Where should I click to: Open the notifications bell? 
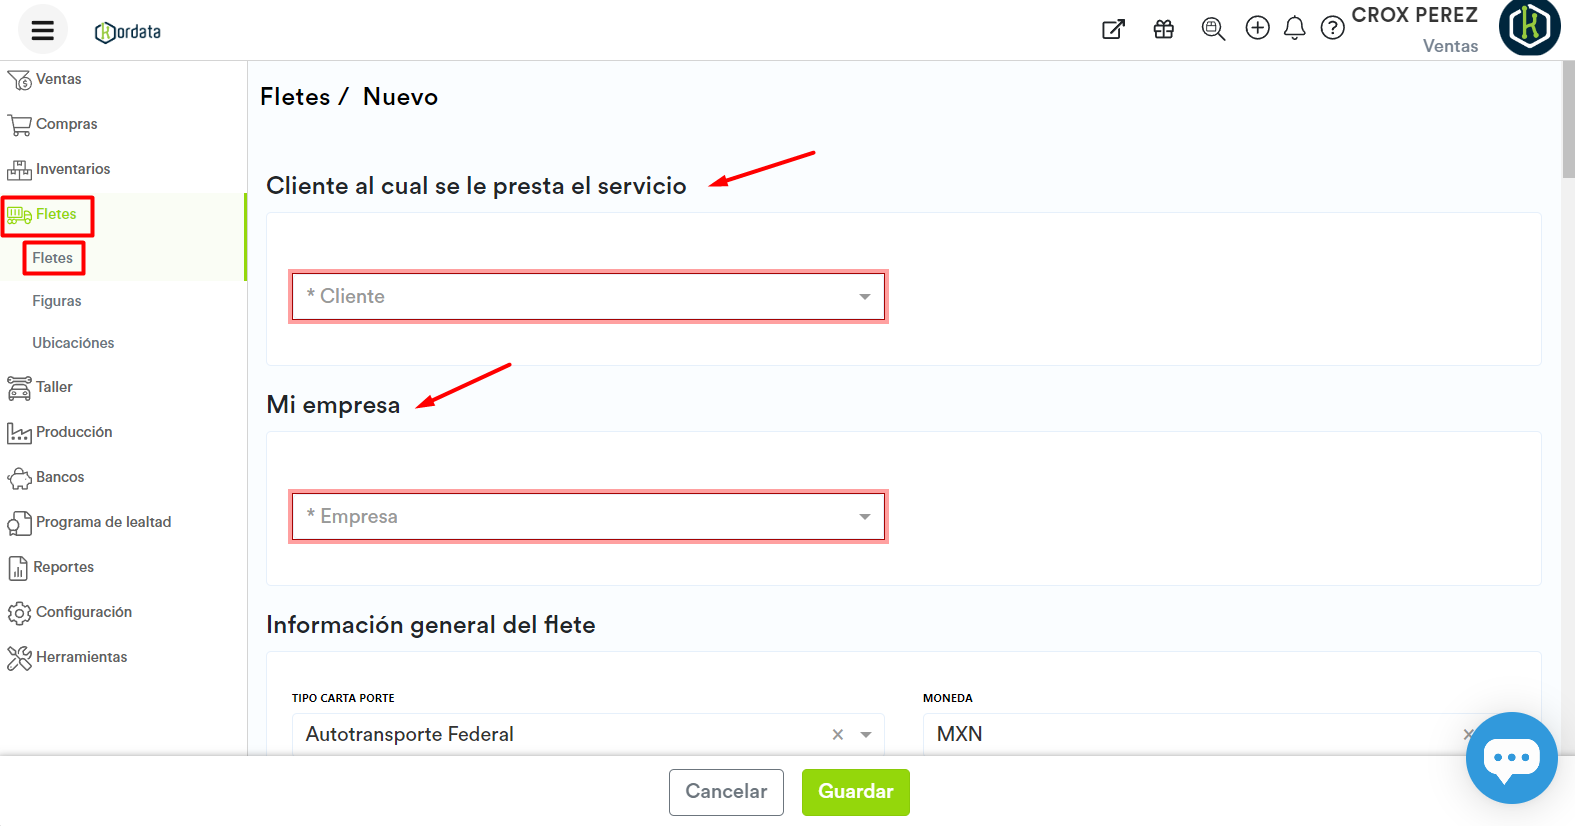tap(1294, 28)
